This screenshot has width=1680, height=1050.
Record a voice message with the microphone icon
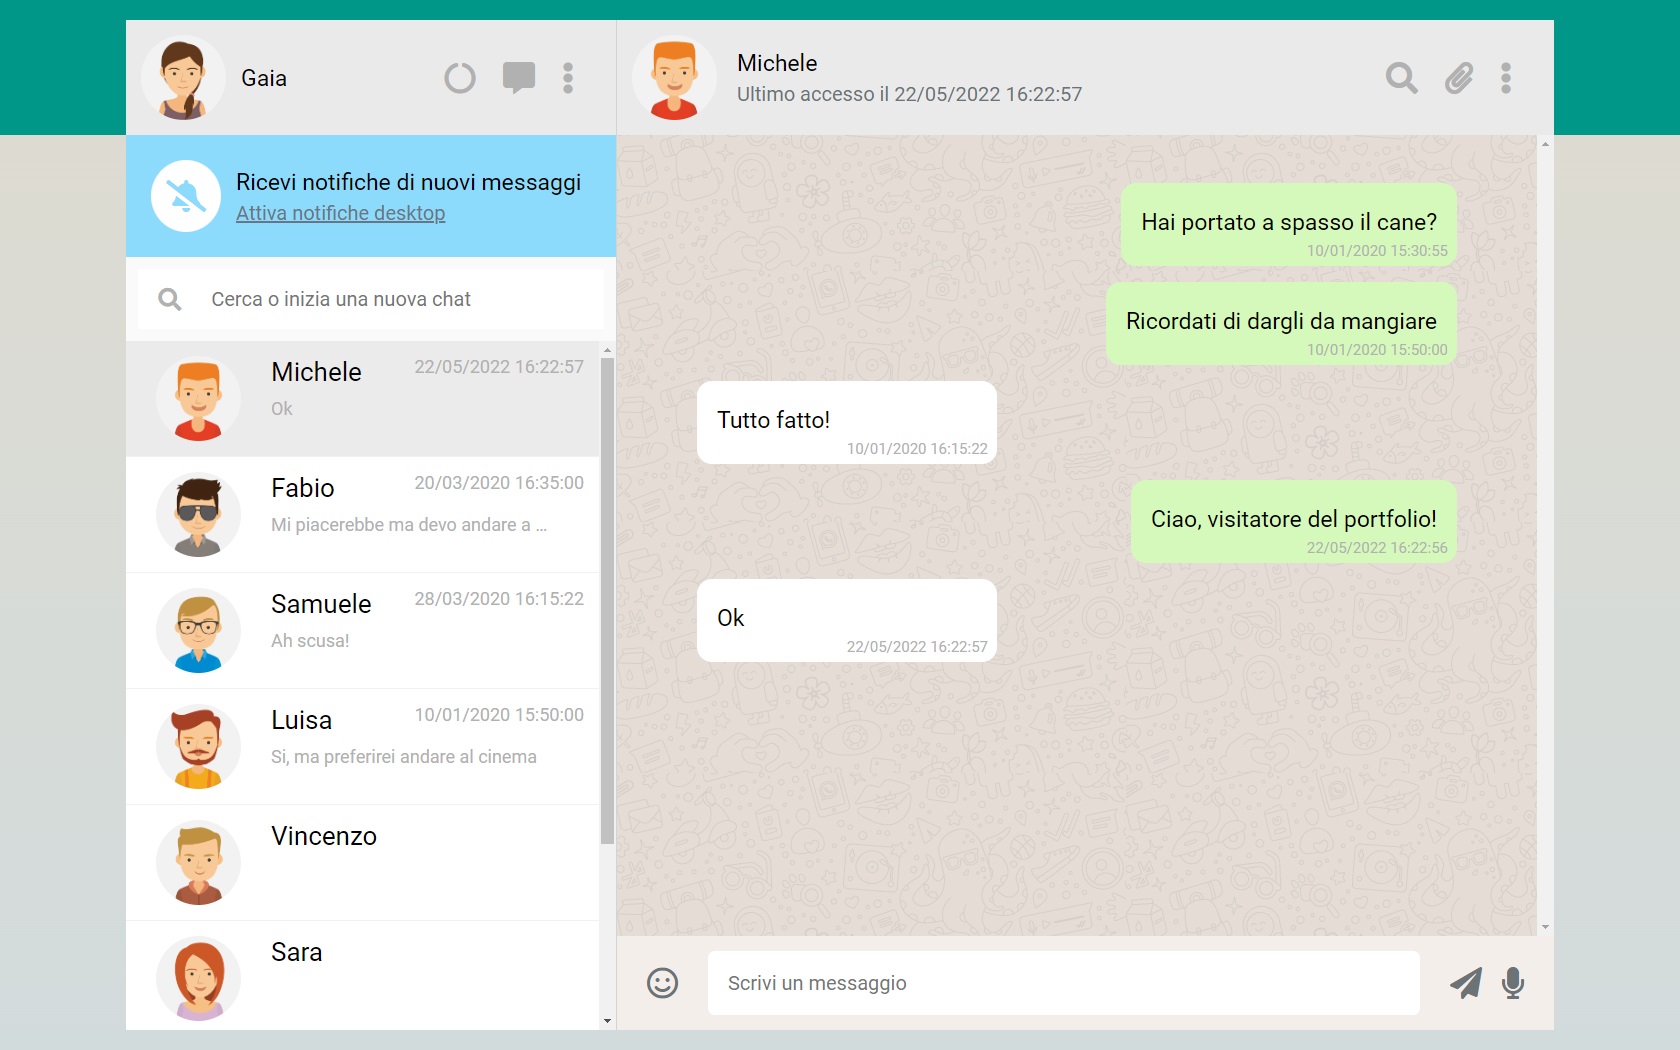pyautogui.click(x=1513, y=983)
